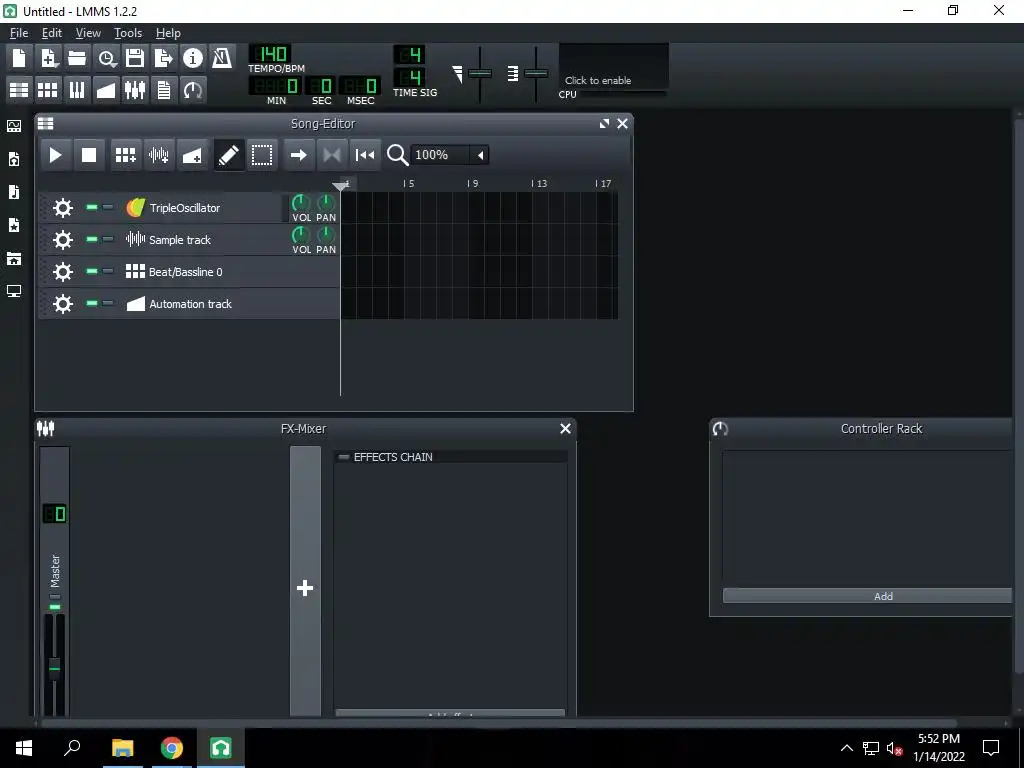
Task: Click bar 9 on the Song-Editor timeline
Action: coord(473,184)
